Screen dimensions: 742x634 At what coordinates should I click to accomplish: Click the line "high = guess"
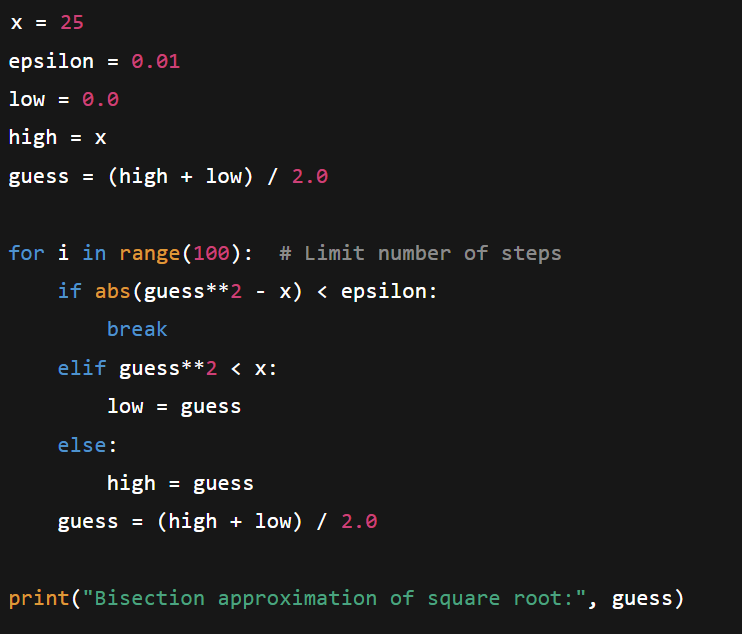(180, 484)
